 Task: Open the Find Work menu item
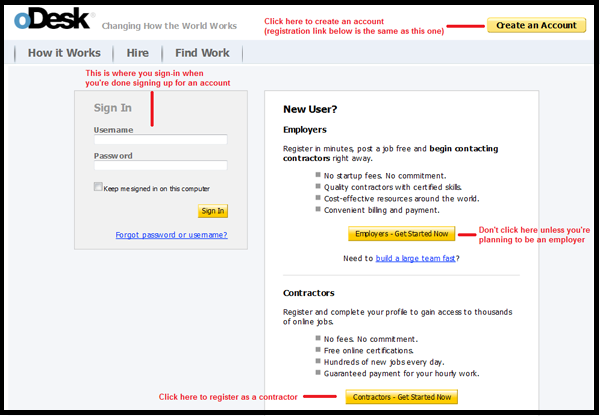tap(202, 53)
